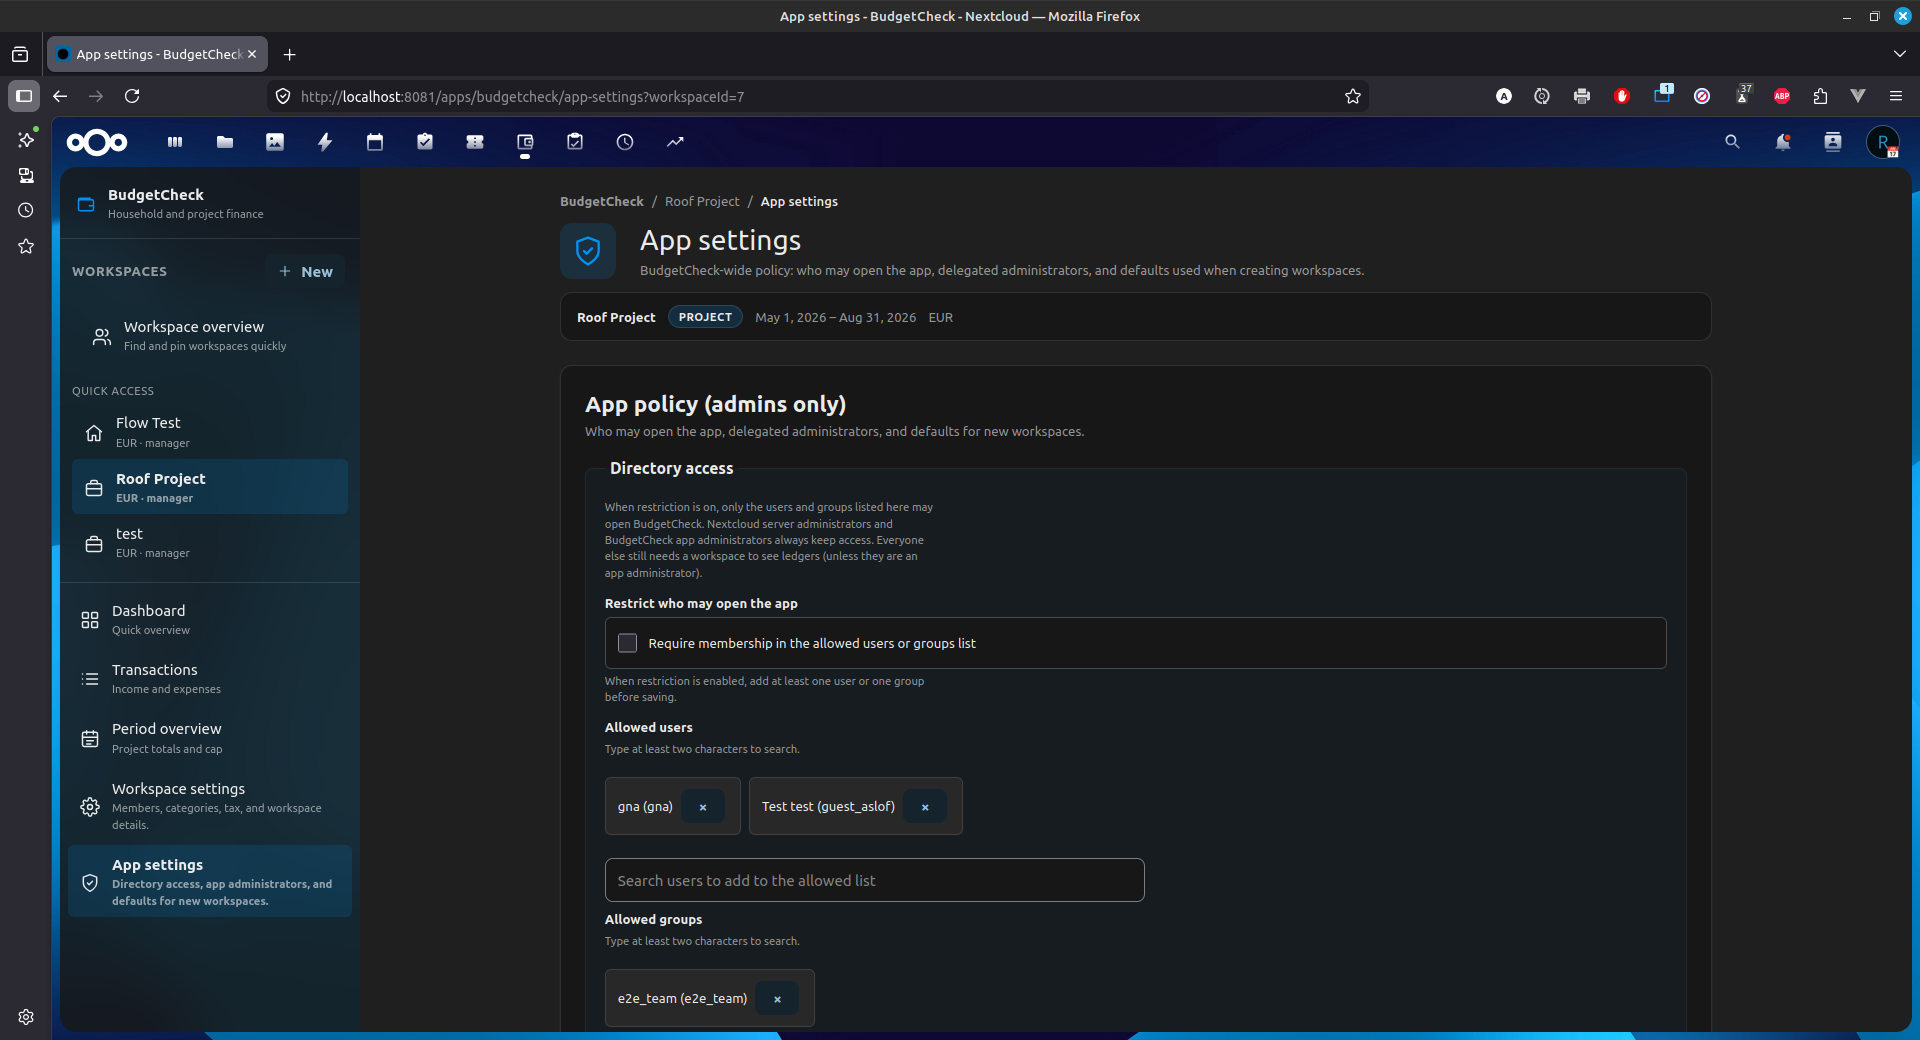Go to Dashboard quick overview
This screenshot has height=1040, width=1920.
[x=210, y=620]
